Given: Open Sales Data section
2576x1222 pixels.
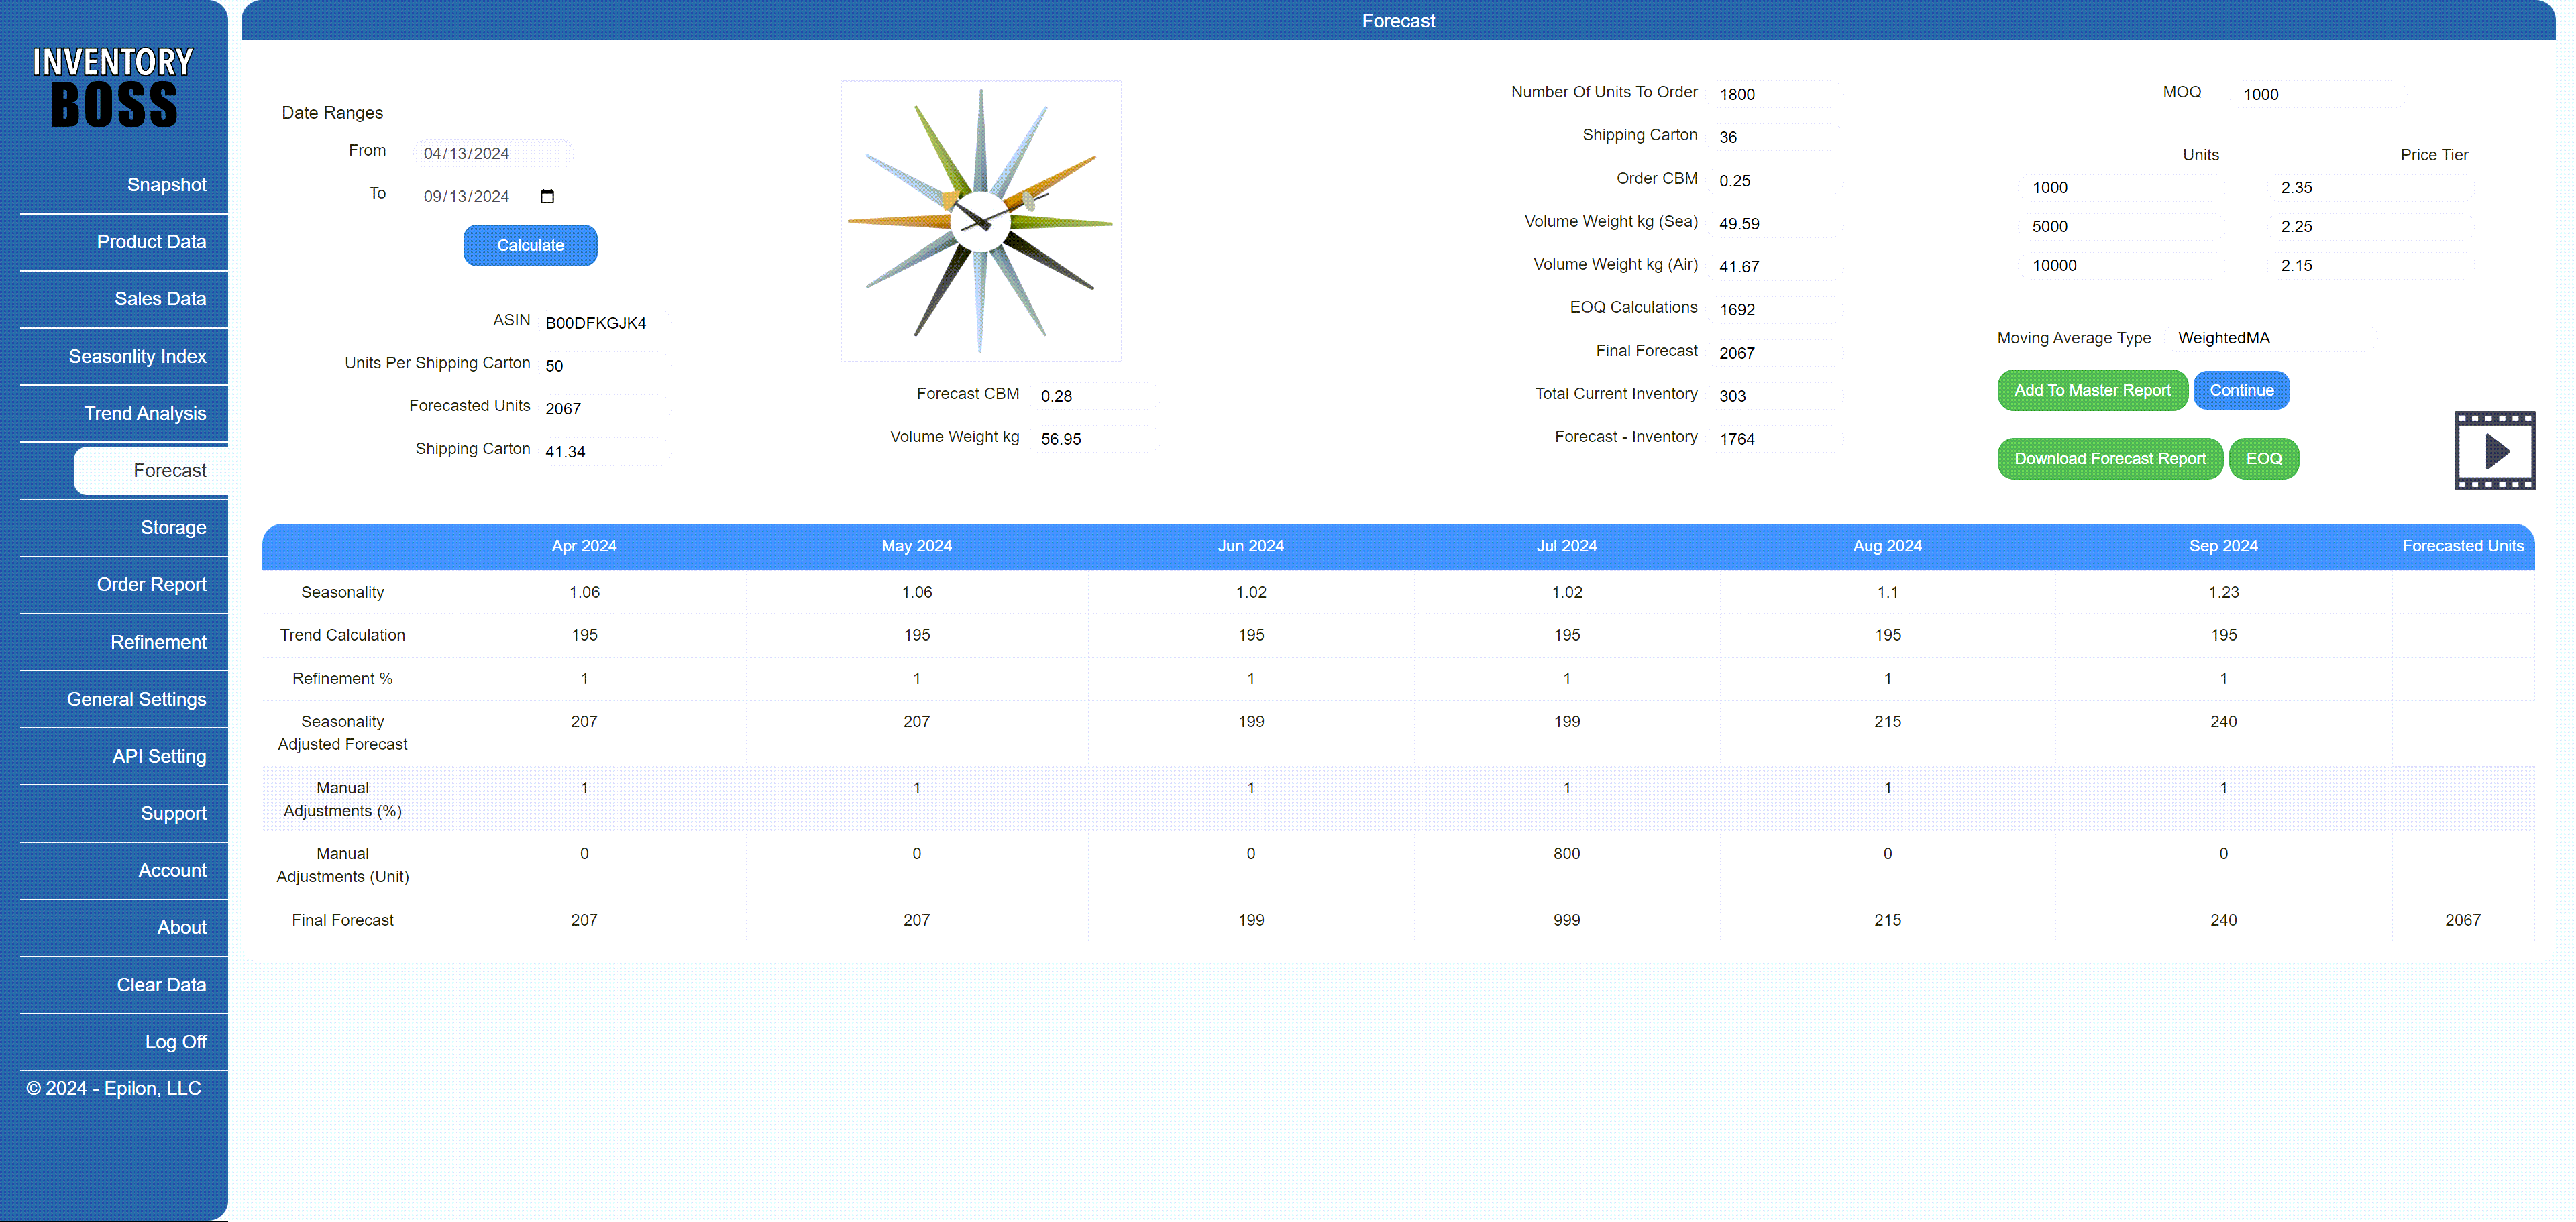Looking at the screenshot, I should (160, 299).
